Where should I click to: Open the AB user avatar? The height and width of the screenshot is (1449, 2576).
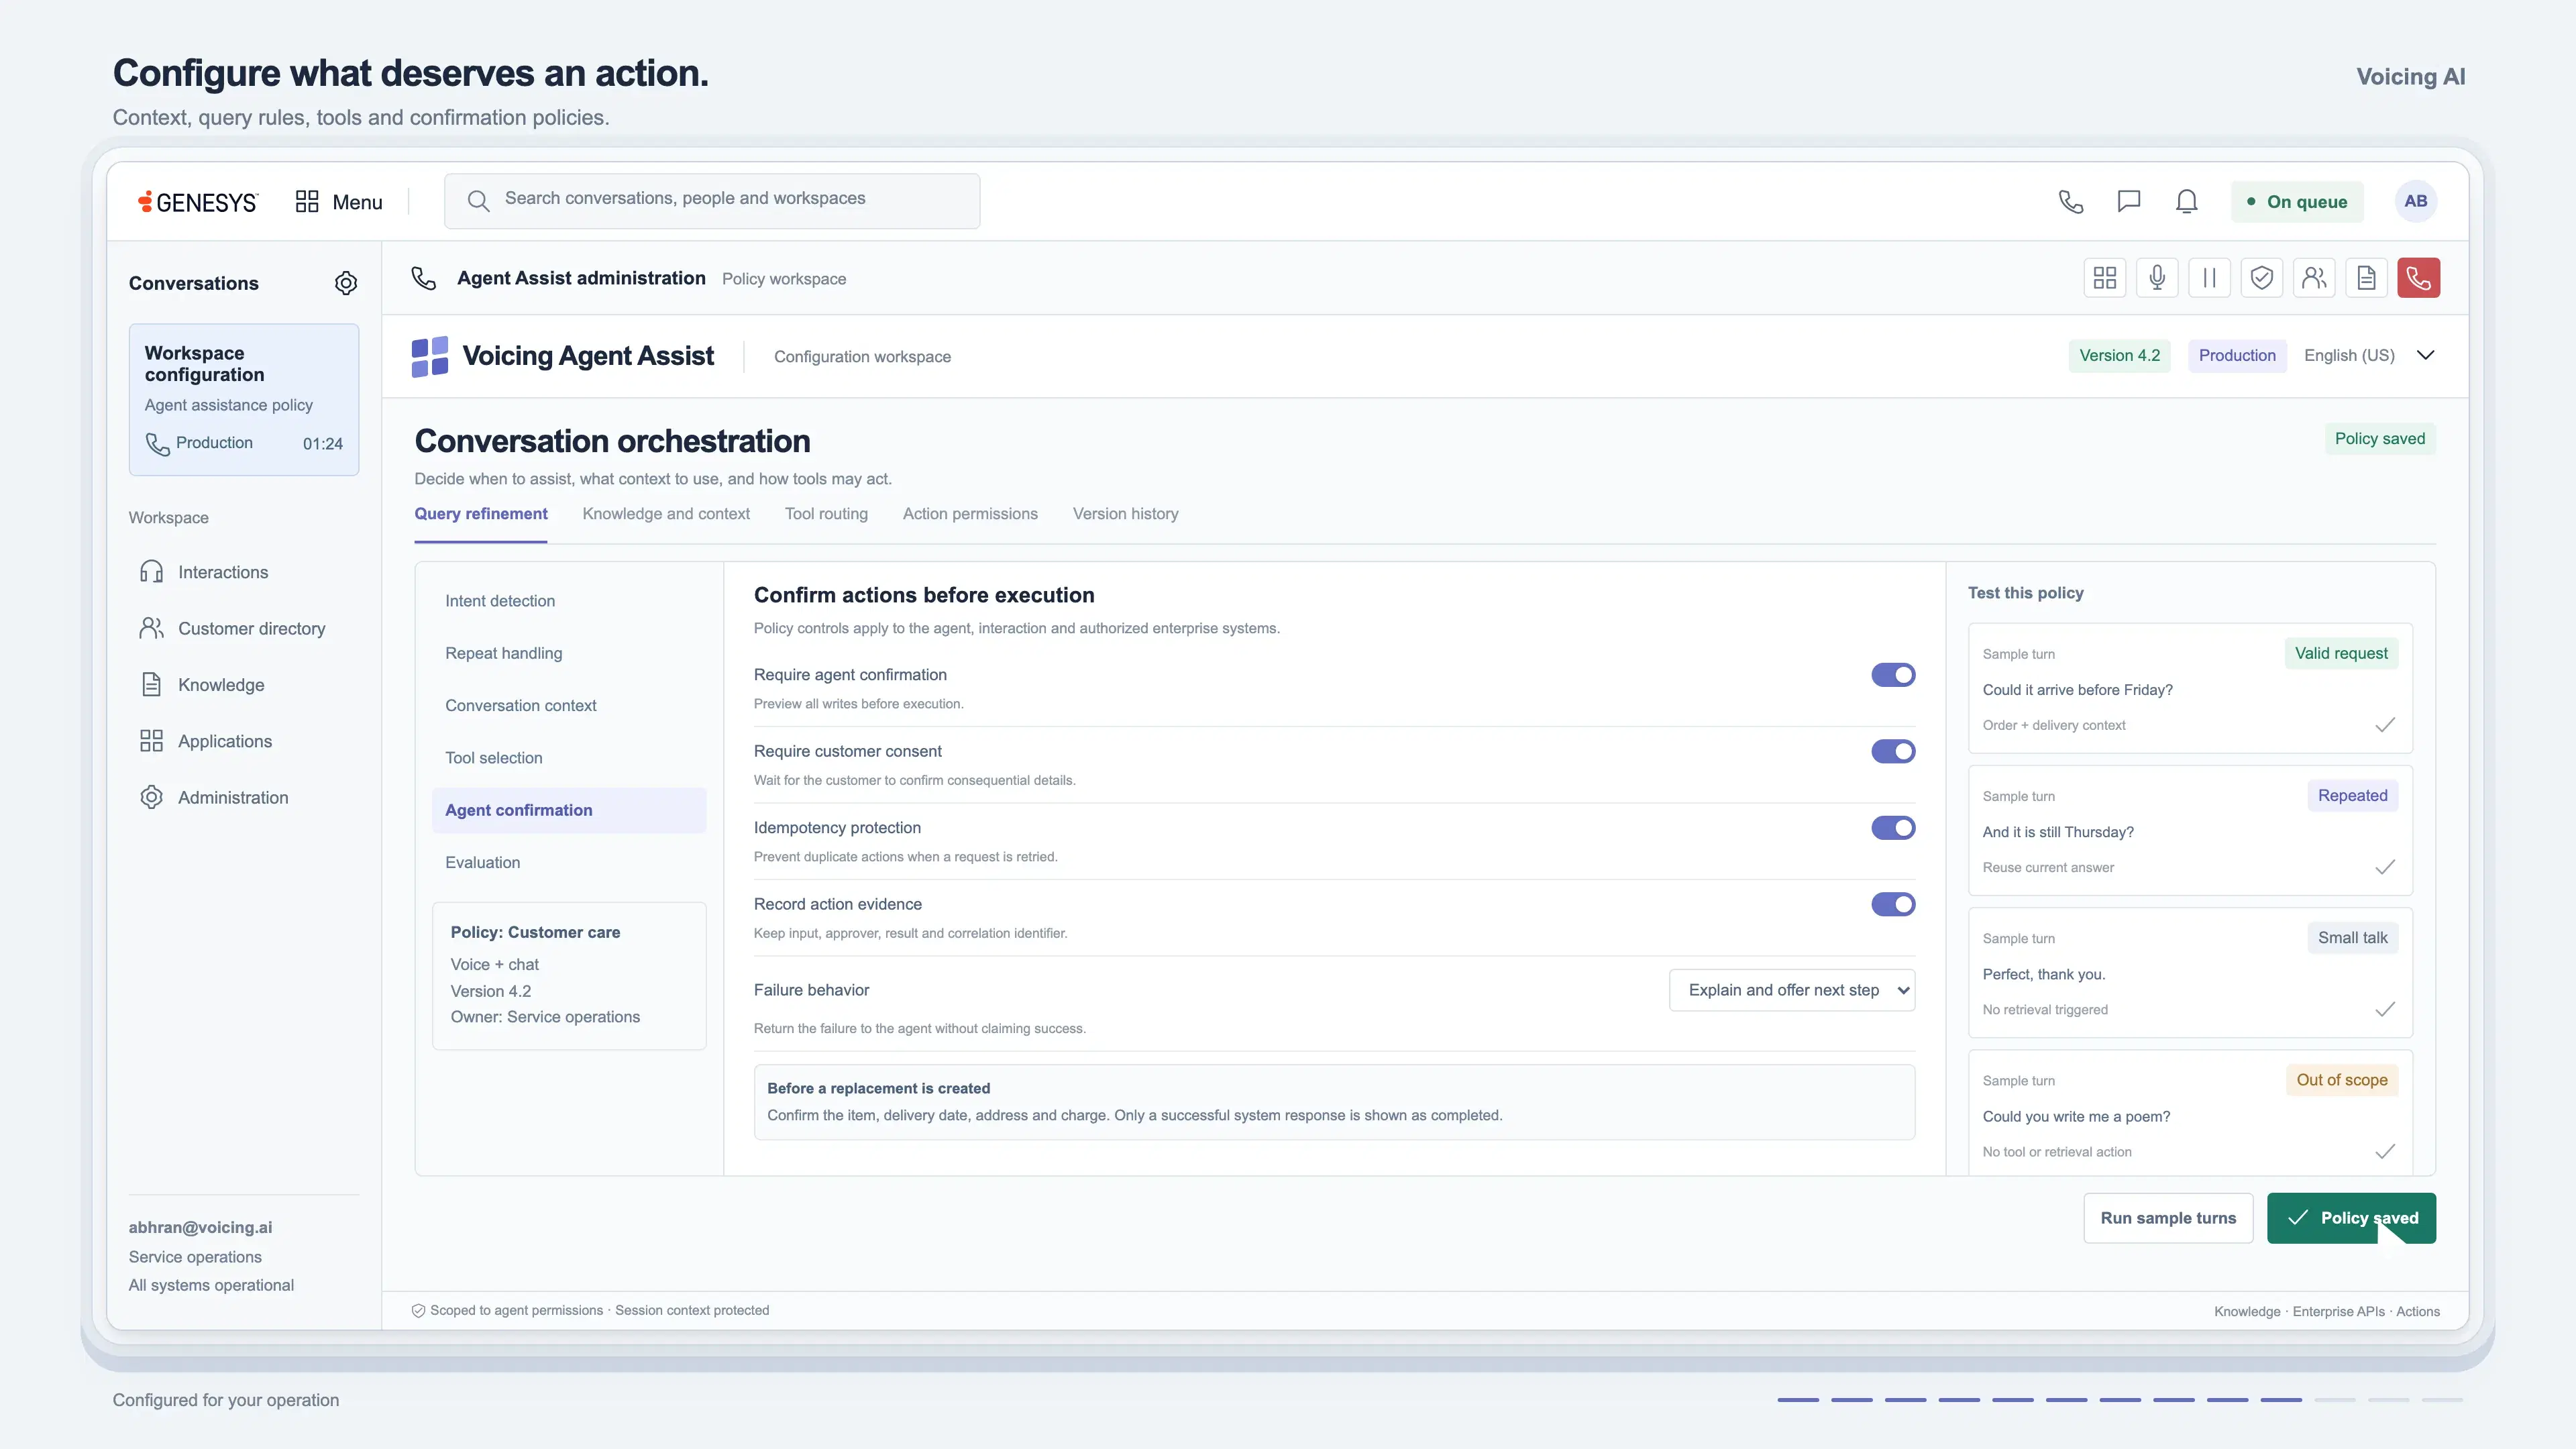[2416, 201]
